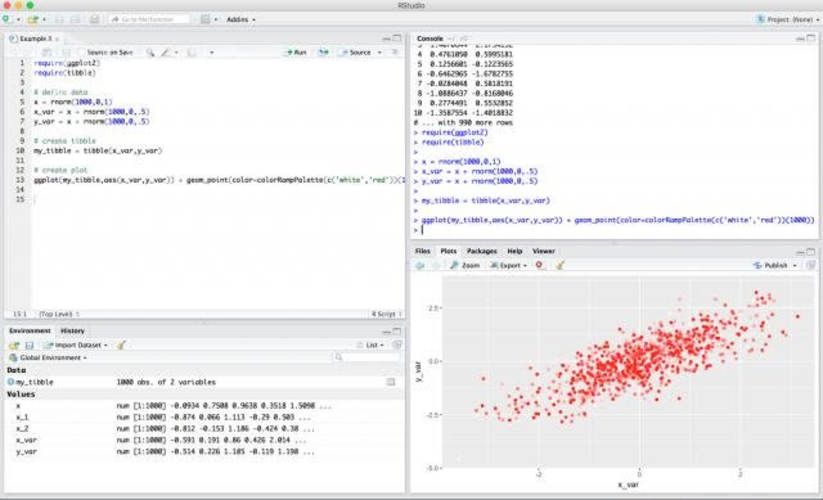This screenshot has height=500, width=823.
Task: Click code line 10 my_tibble assignment
Action: tap(98, 151)
